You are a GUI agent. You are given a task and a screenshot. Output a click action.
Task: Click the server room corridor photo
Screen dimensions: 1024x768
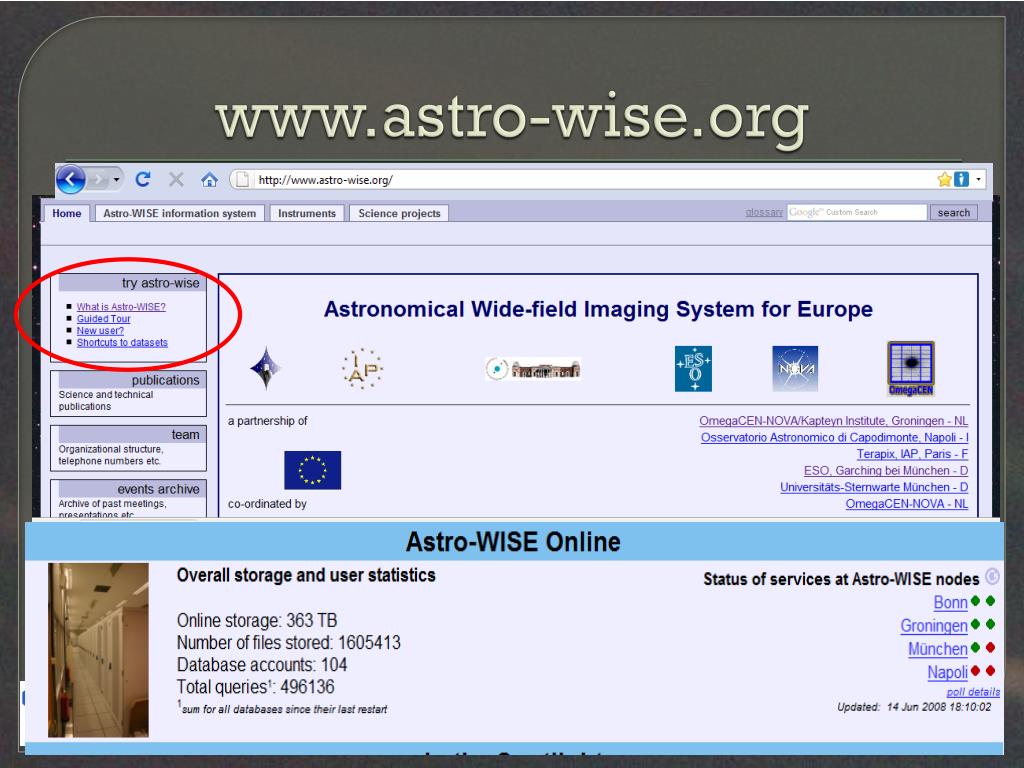click(x=98, y=650)
